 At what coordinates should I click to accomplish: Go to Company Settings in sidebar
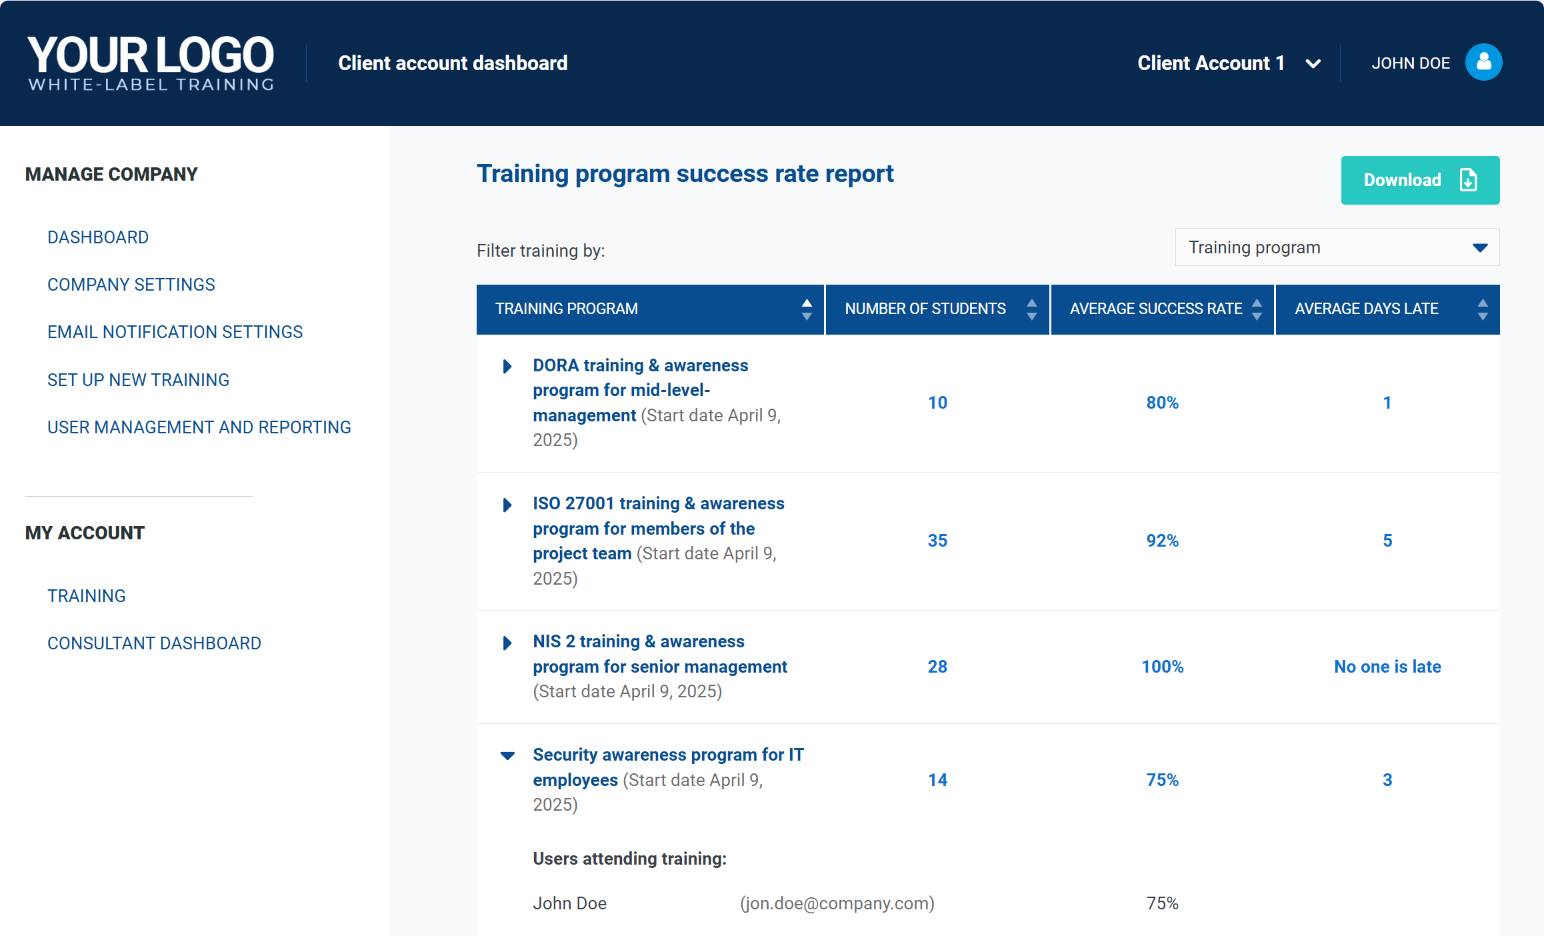[131, 285]
